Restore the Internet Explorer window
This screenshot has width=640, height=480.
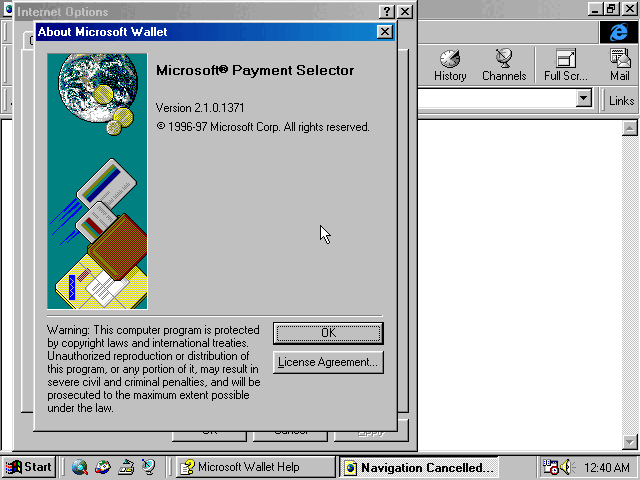(x=612, y=9)
